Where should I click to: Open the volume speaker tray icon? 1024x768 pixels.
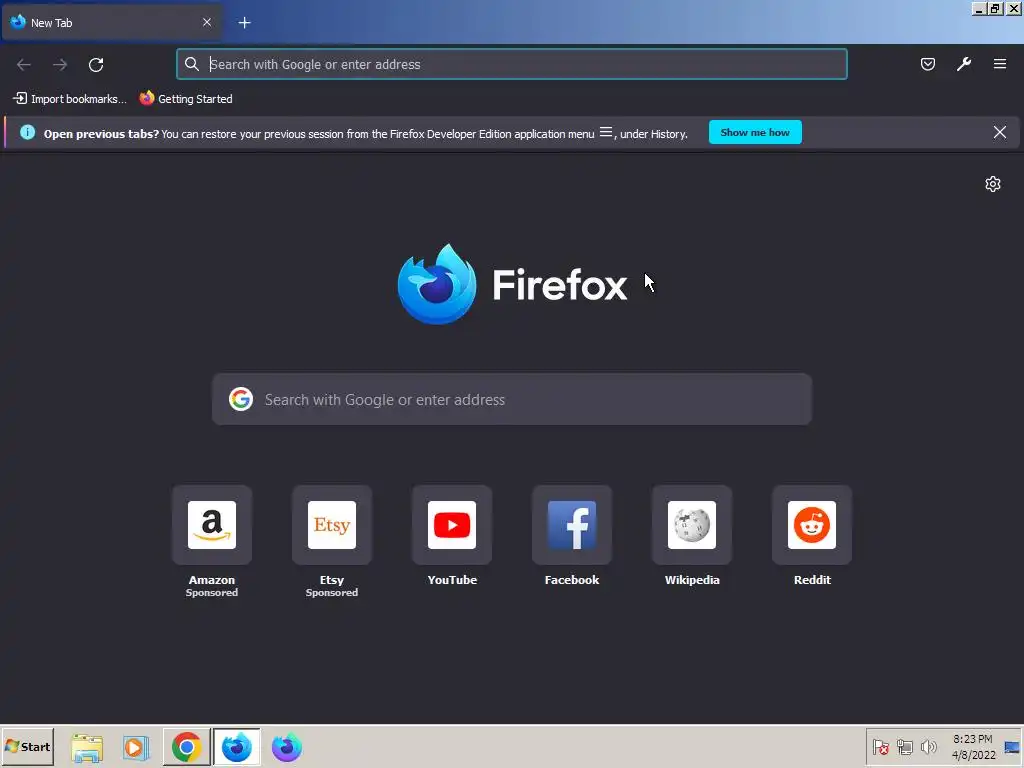point(928,747)
